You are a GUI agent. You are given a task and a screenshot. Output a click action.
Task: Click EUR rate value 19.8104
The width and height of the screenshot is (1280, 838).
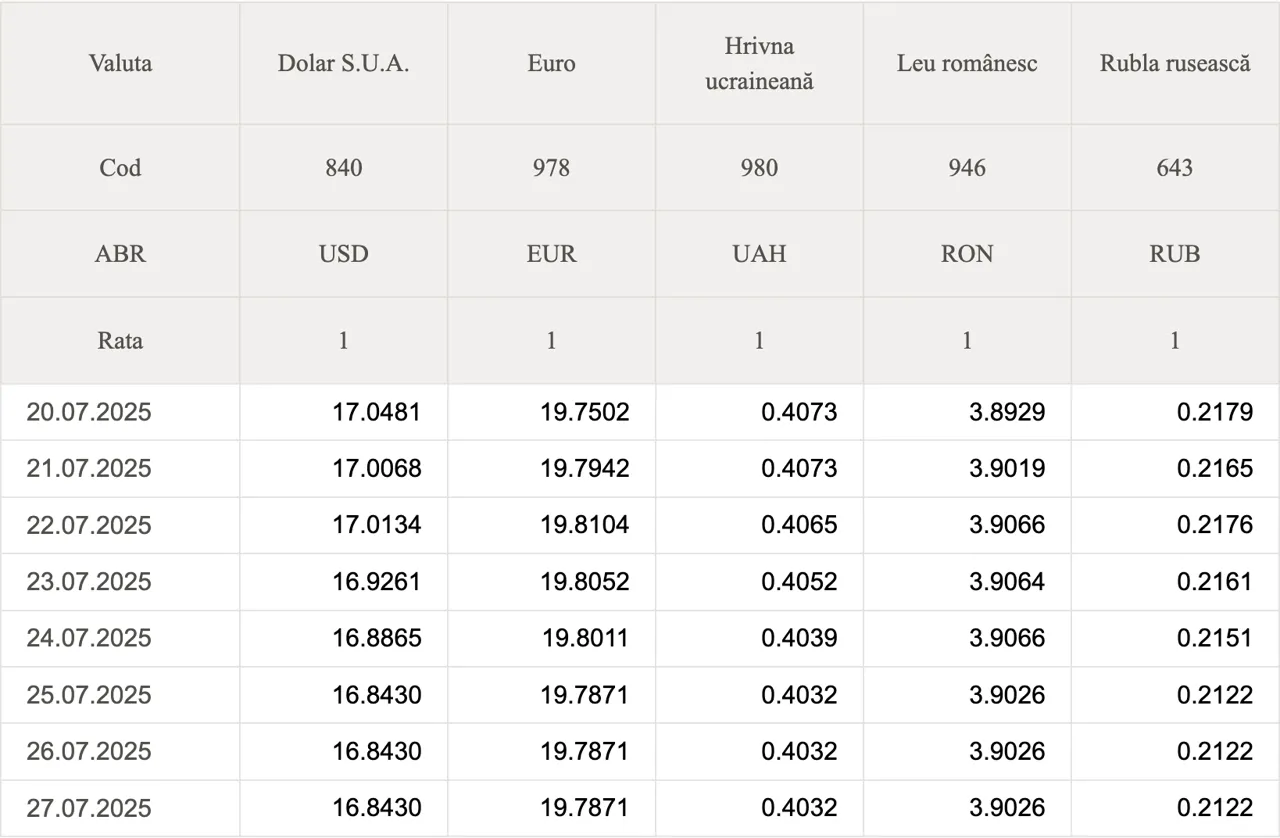585,525
